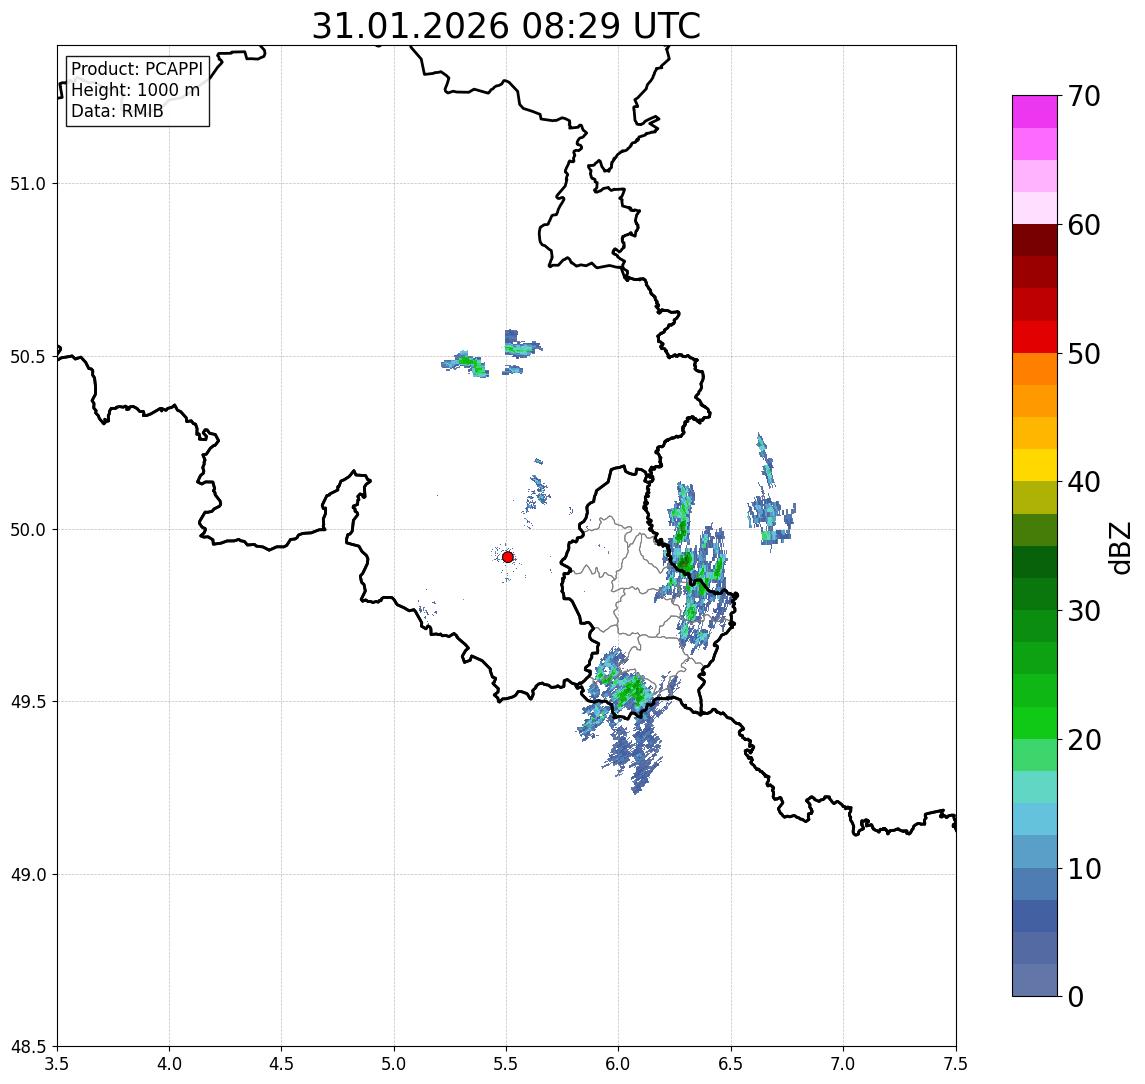Click longitude axis label 3.5
The image size is (1145, 1084).
(57, 1064)
